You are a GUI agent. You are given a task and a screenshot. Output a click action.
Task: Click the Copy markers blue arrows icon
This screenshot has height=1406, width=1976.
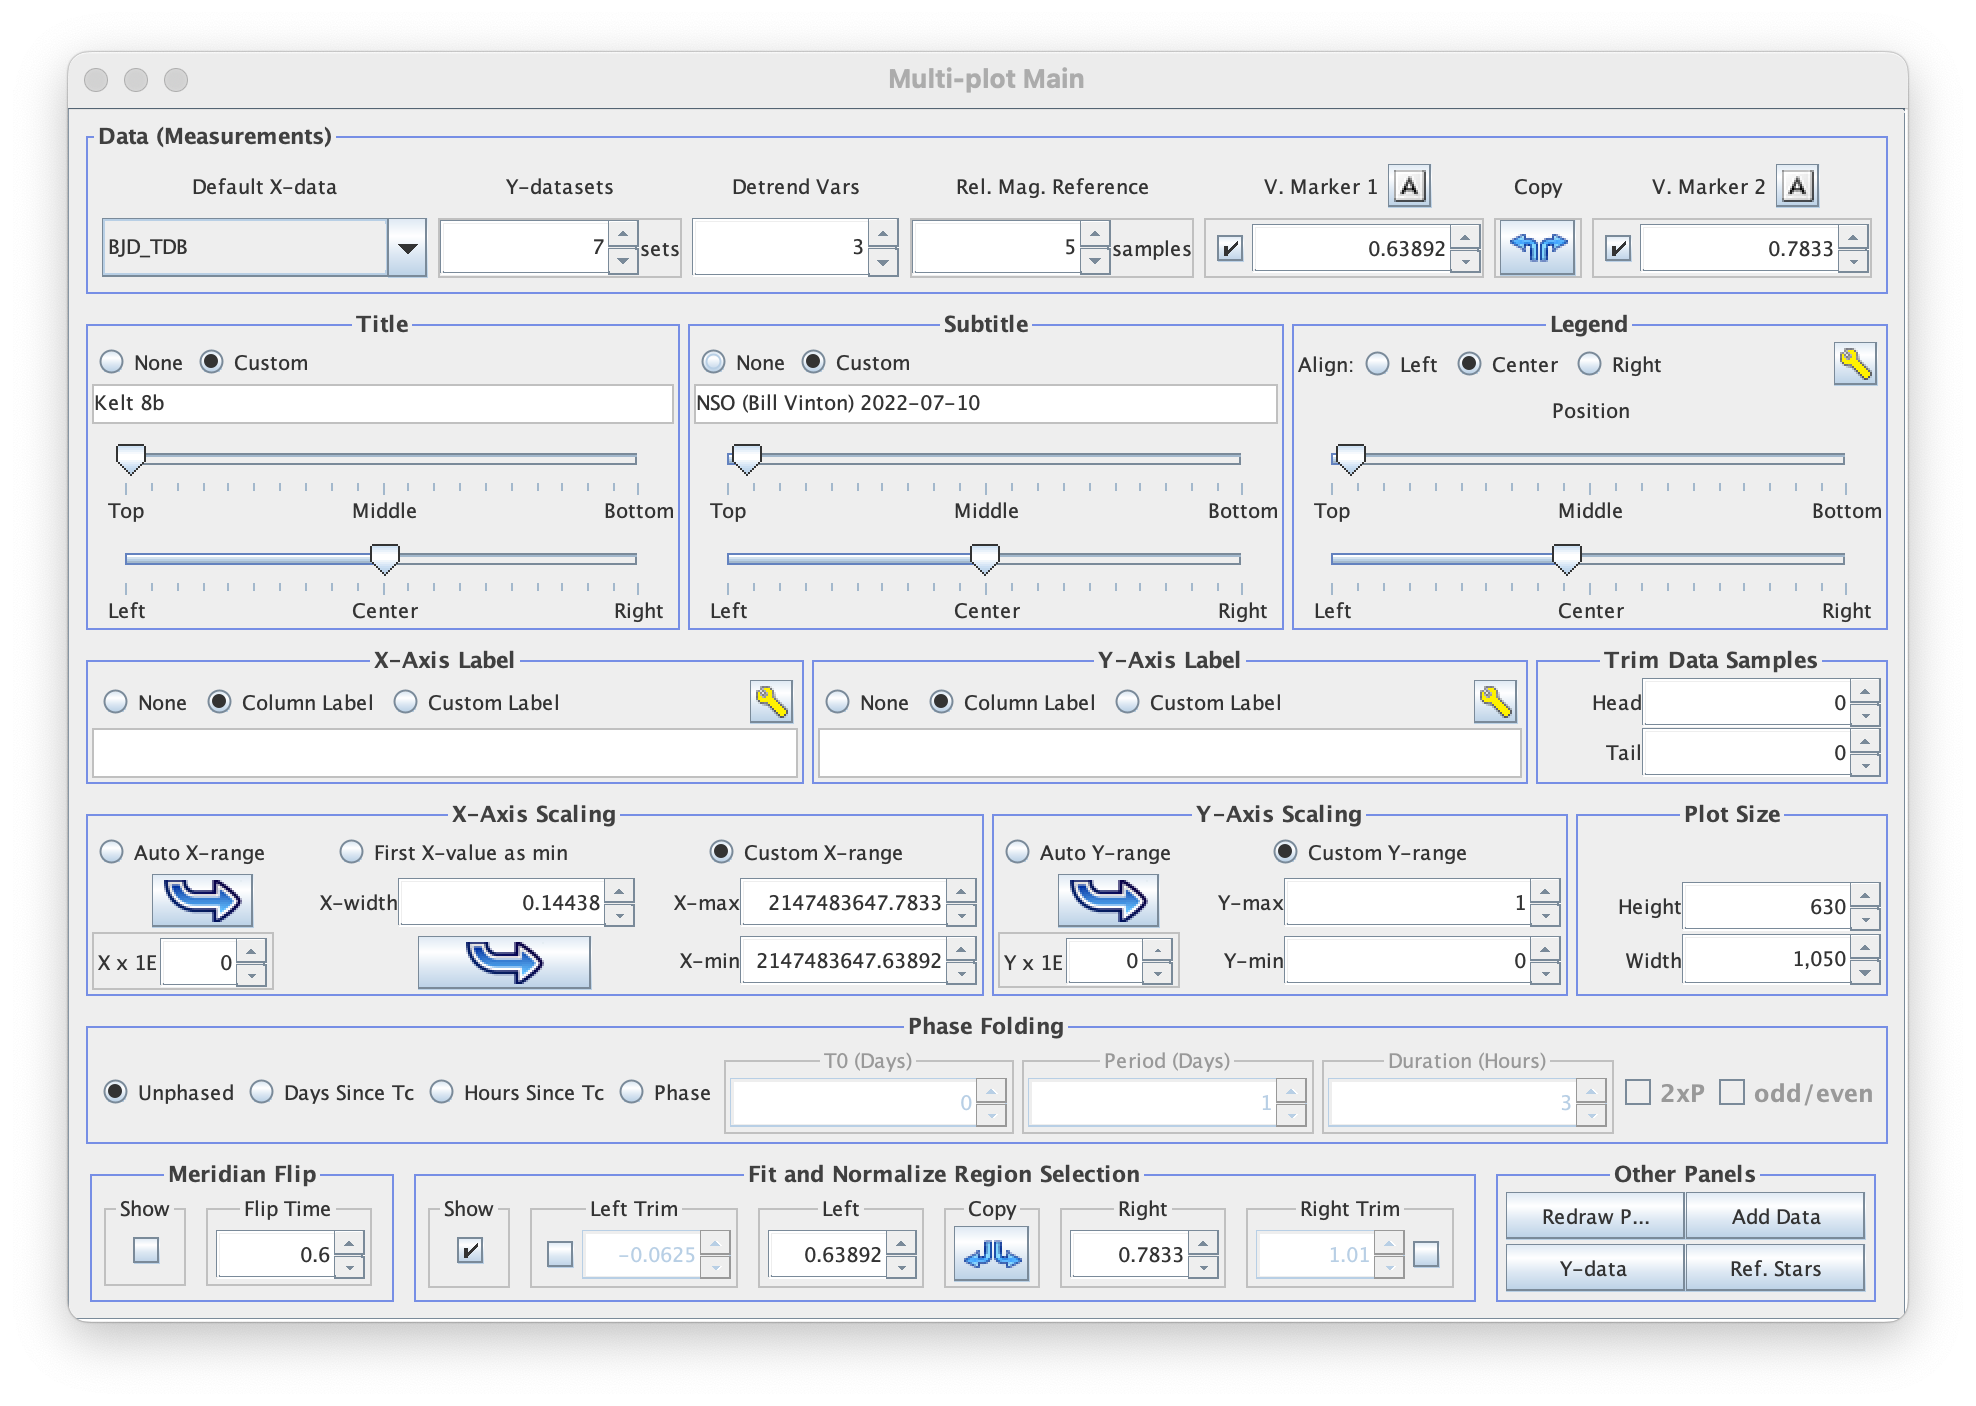[x=1537, y=248]
